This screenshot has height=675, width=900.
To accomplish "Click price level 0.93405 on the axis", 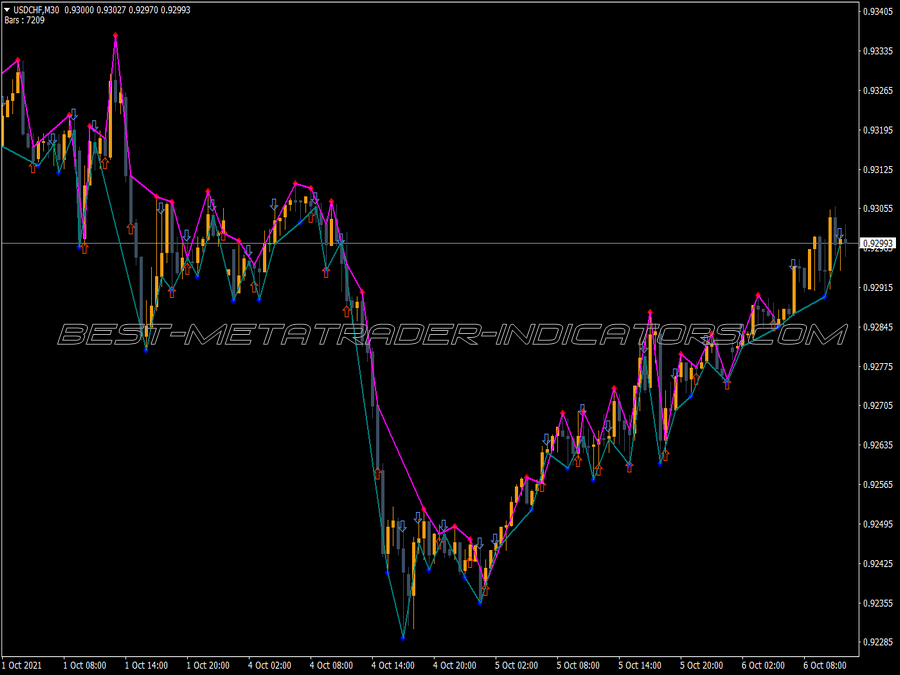I will [x=878, y=11].
